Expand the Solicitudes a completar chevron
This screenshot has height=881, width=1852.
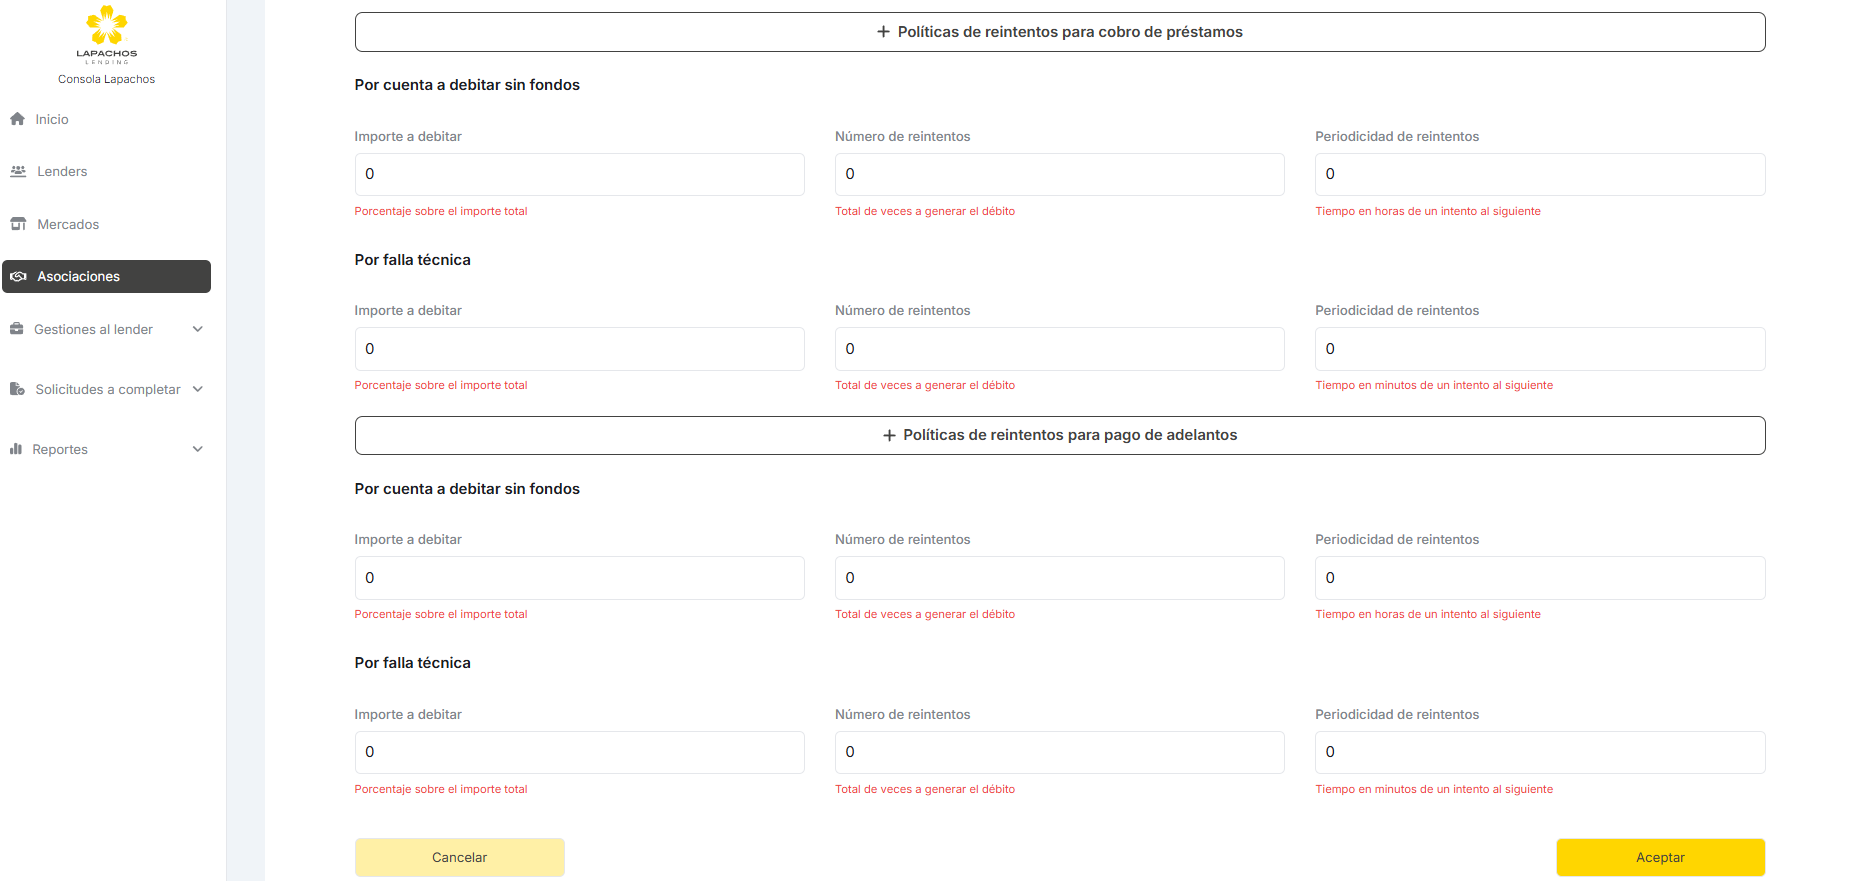(198, 389)
